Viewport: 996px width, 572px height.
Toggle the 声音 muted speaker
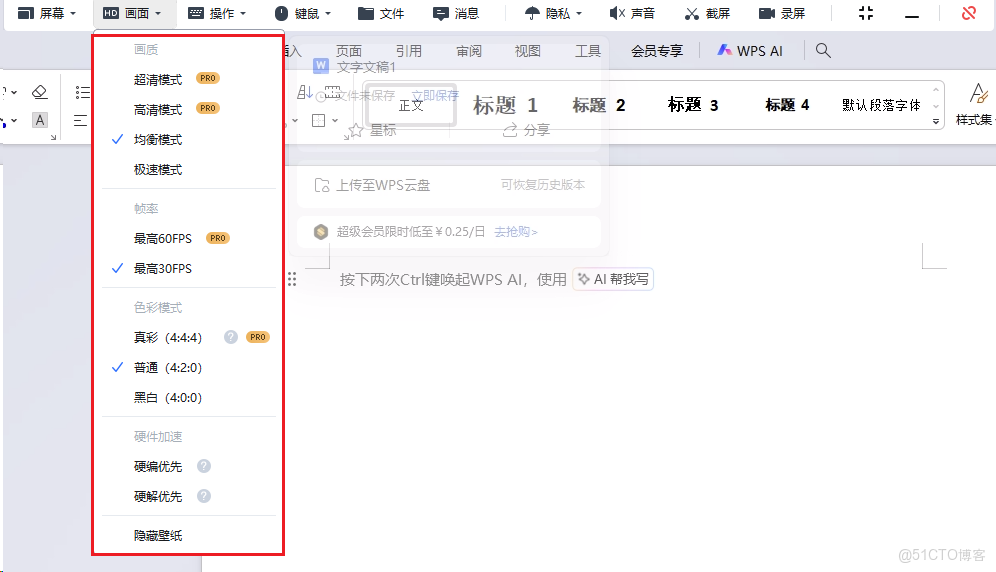(632, 13)
